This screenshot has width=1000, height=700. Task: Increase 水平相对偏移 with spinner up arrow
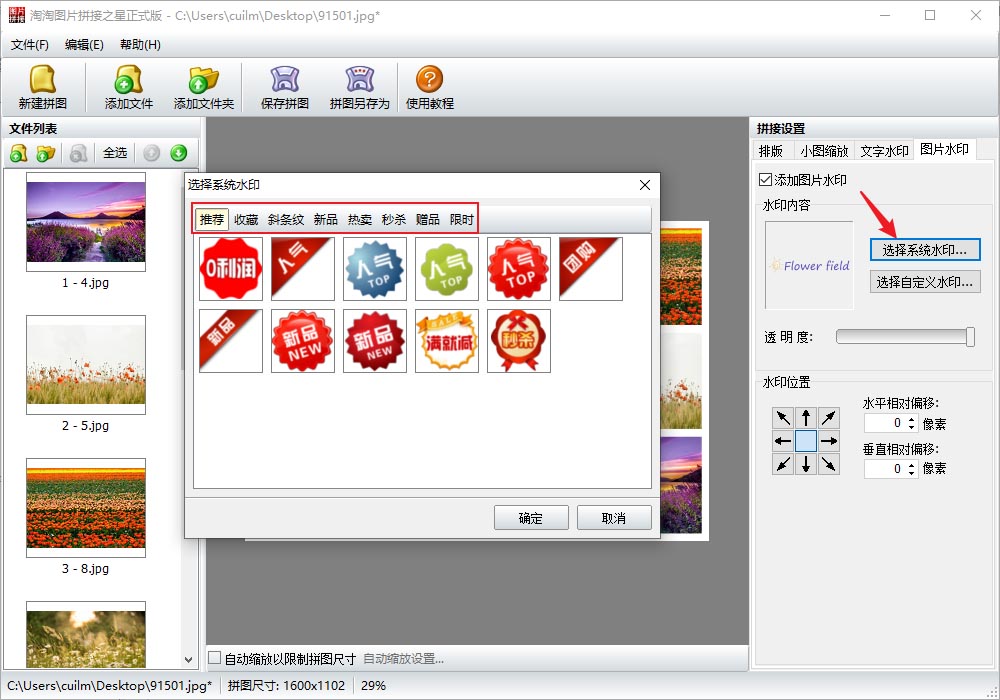(x=911, y=419)
